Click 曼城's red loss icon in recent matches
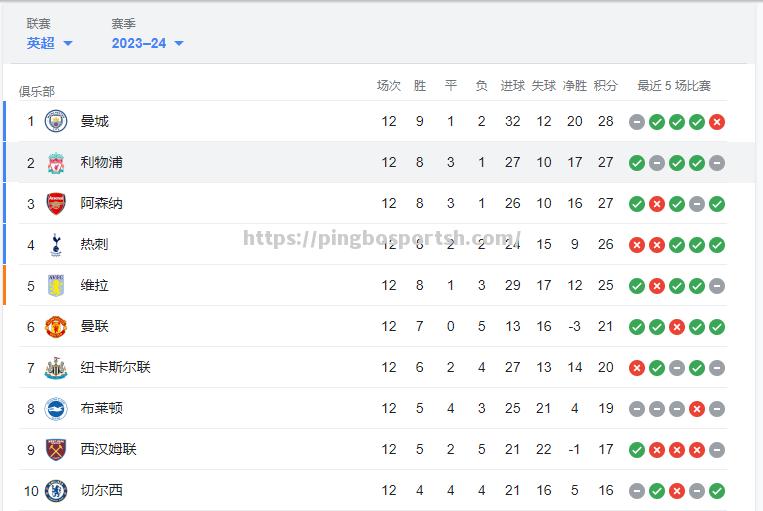 click(x=717, y=122)
